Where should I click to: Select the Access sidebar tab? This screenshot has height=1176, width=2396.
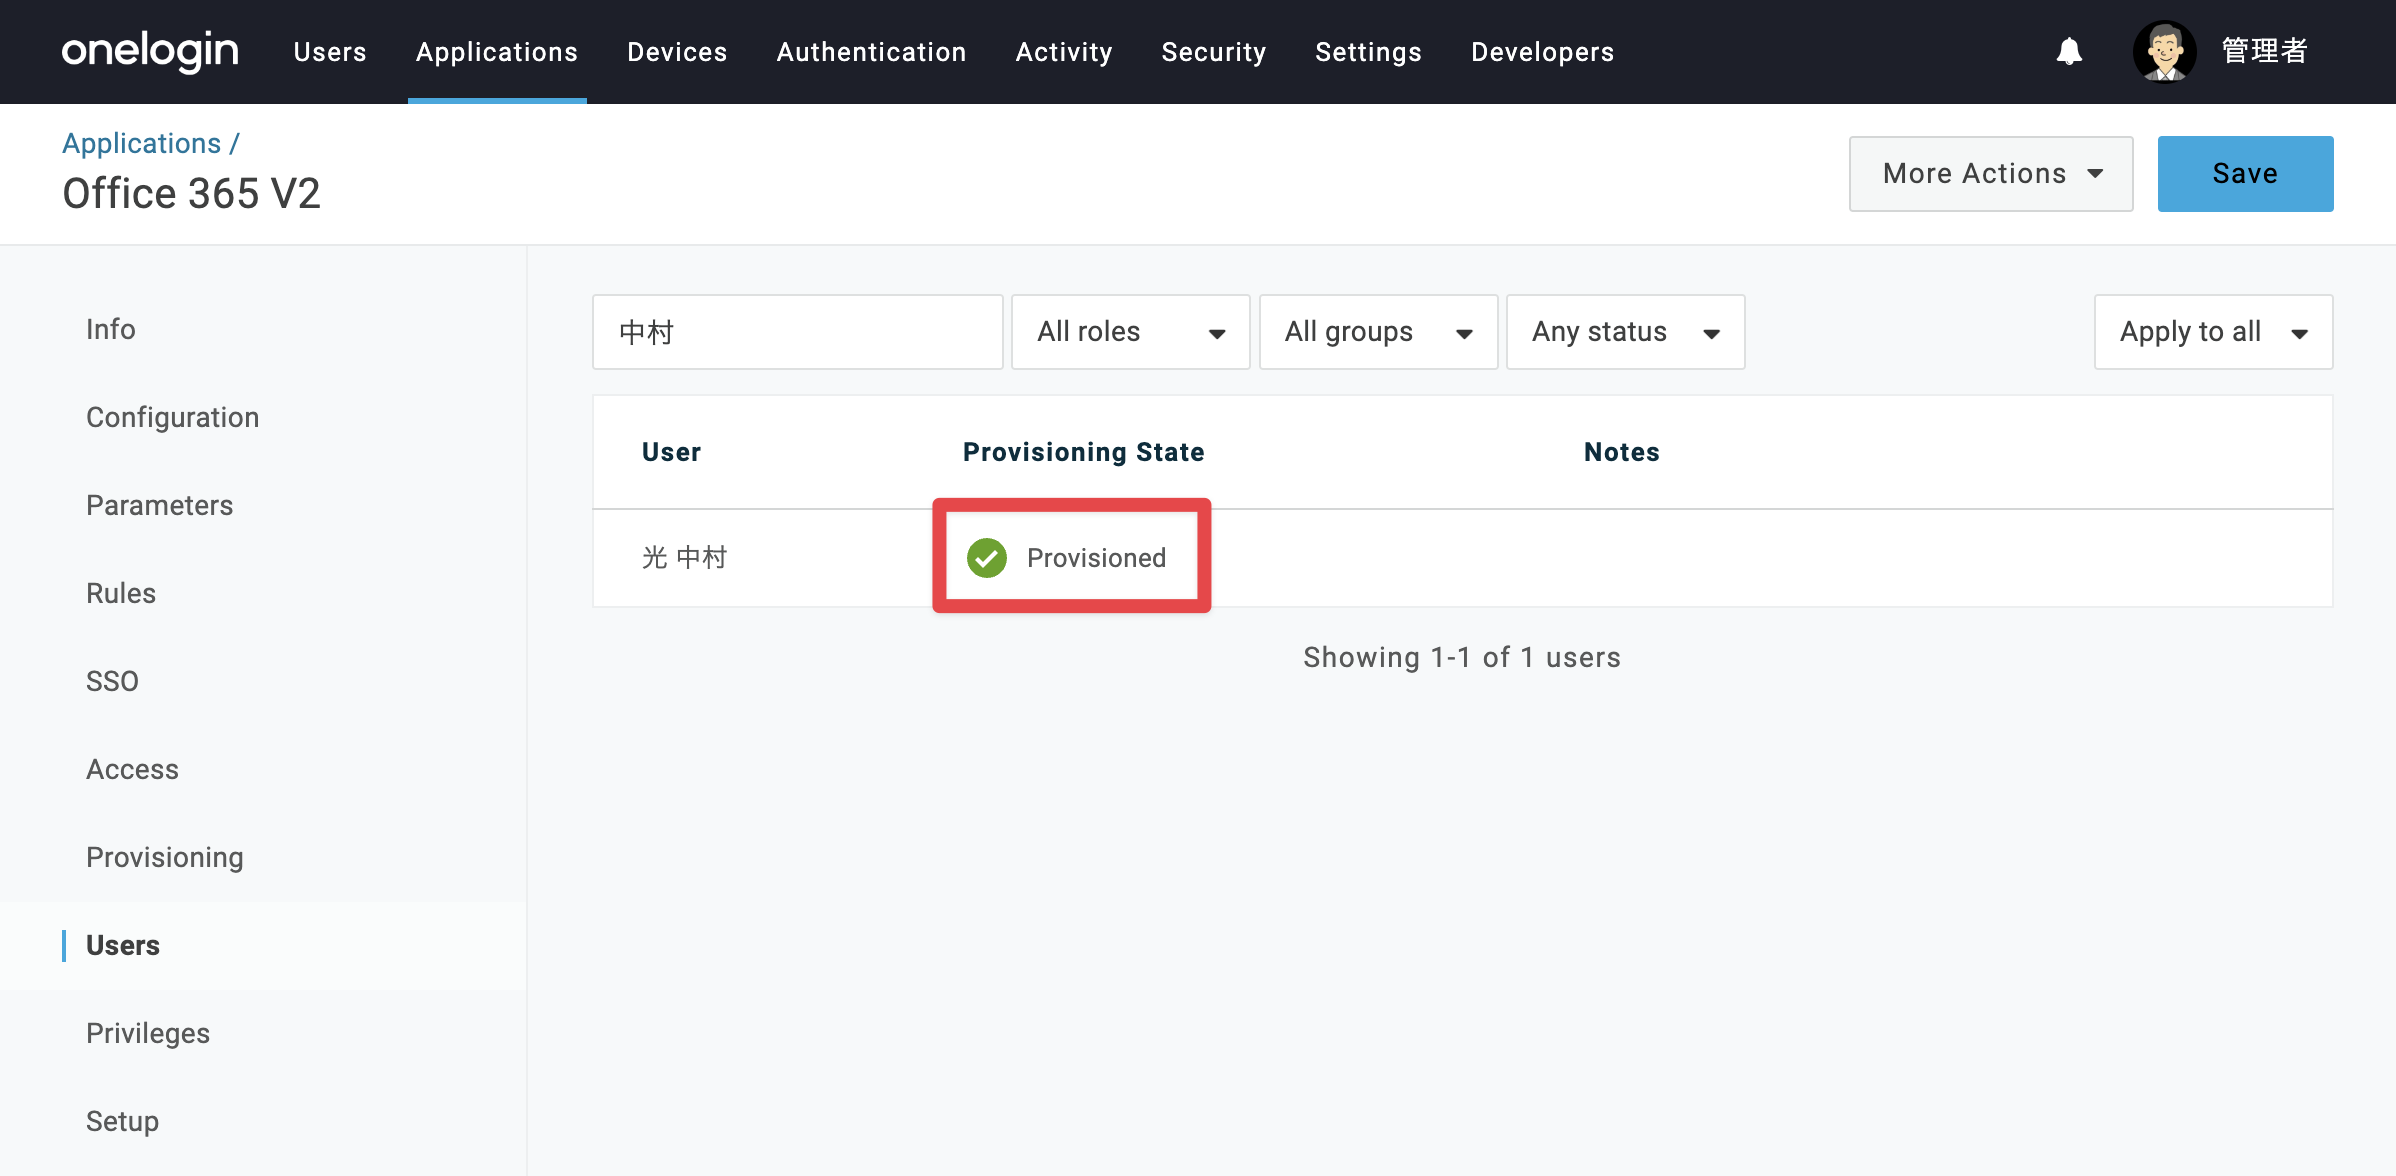coord(132,769)
